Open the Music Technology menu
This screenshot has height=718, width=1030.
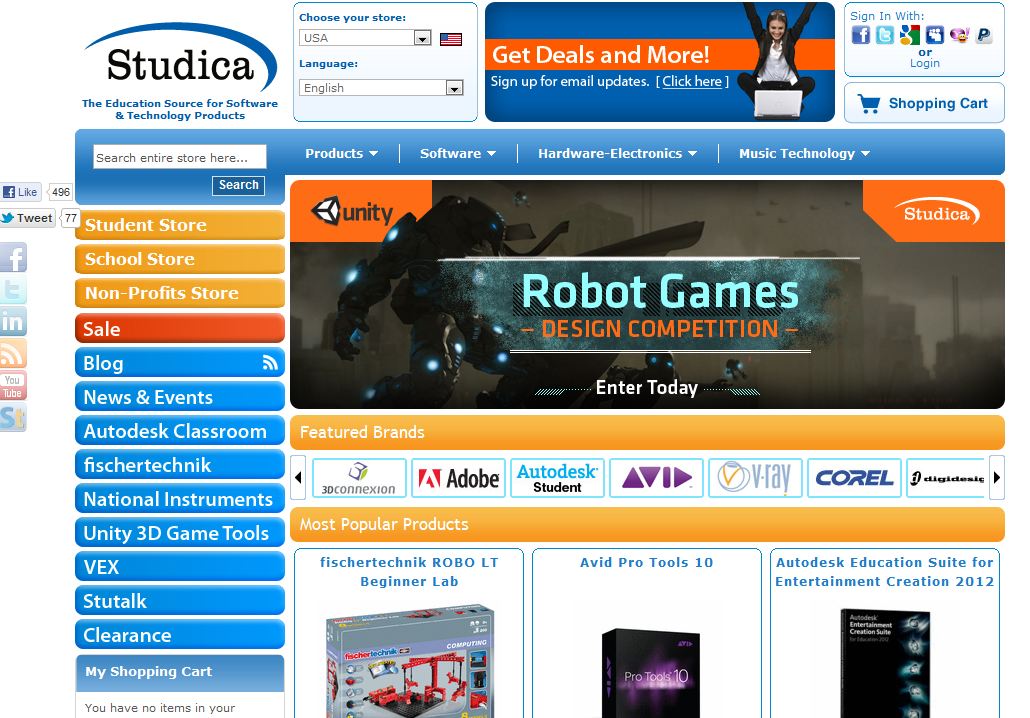[x=804, y=153]
